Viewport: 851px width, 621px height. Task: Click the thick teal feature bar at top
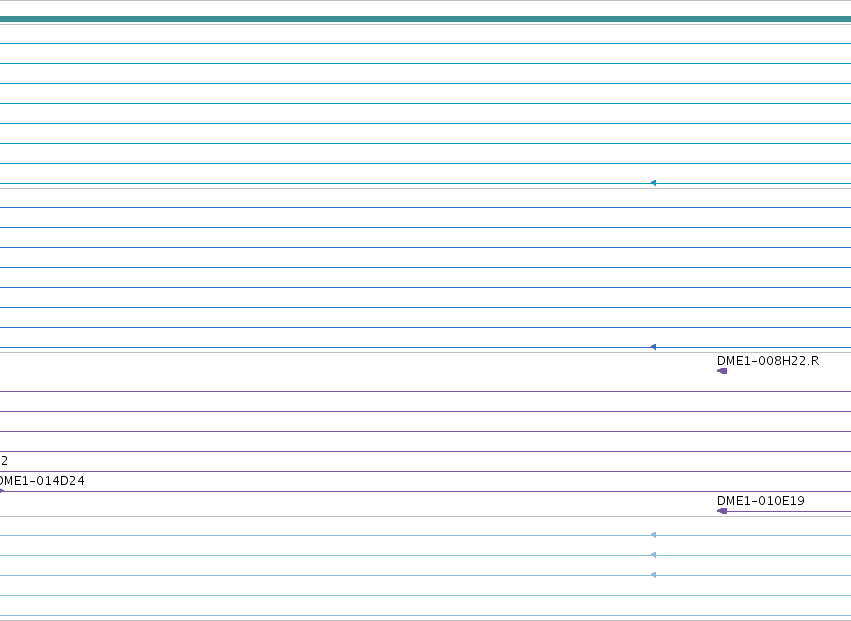pos(426,19)
